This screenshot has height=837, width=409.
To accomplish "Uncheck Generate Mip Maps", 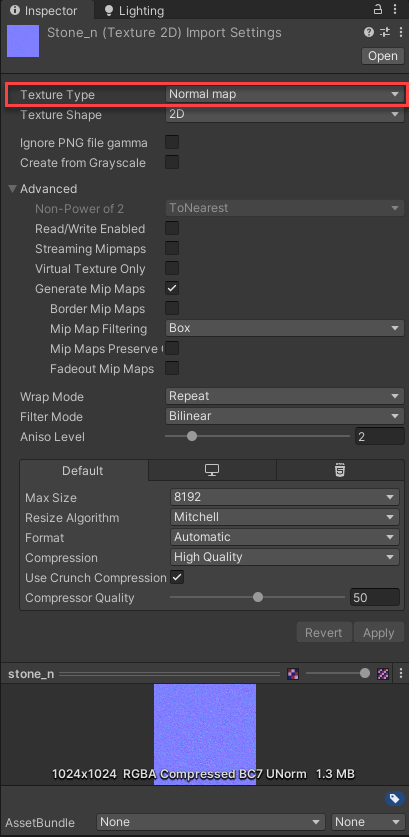I will tap(172, 288).
